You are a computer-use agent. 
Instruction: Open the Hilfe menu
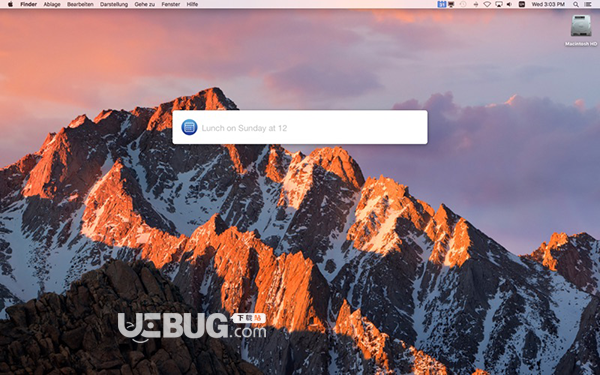point(192,4)
